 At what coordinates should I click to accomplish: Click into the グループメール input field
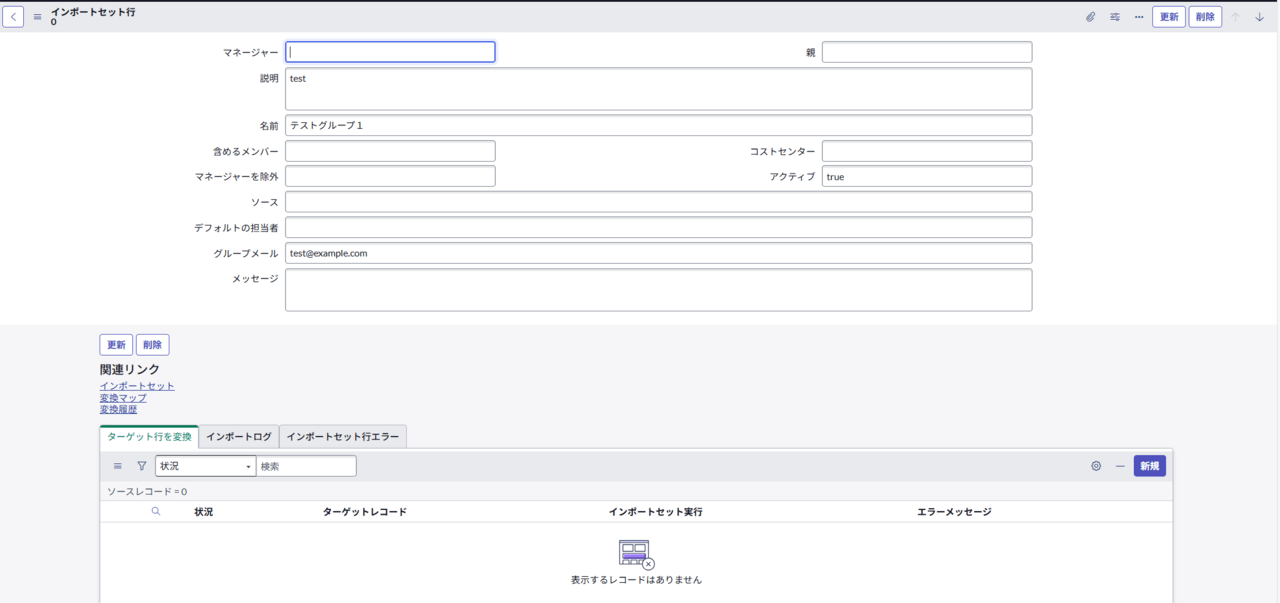(658, 254)
